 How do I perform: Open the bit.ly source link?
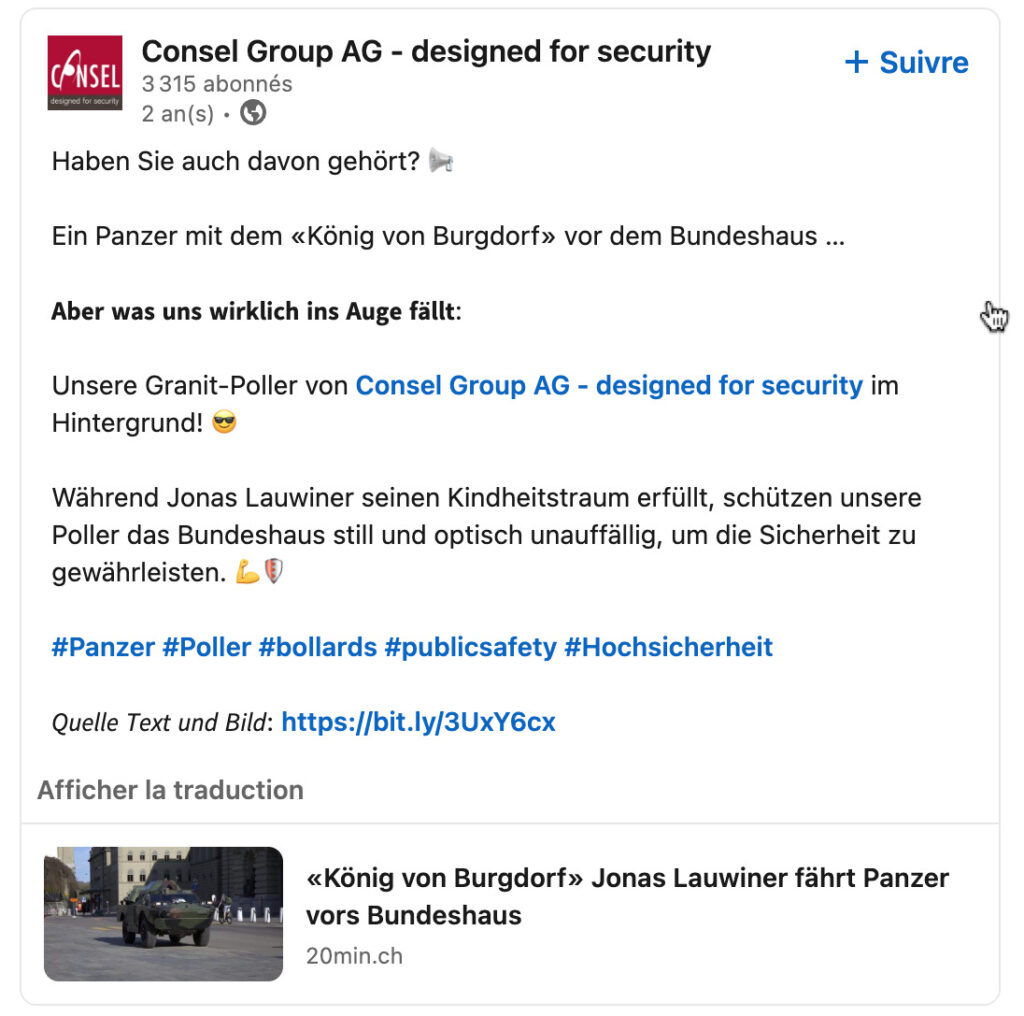coord(418,722)
